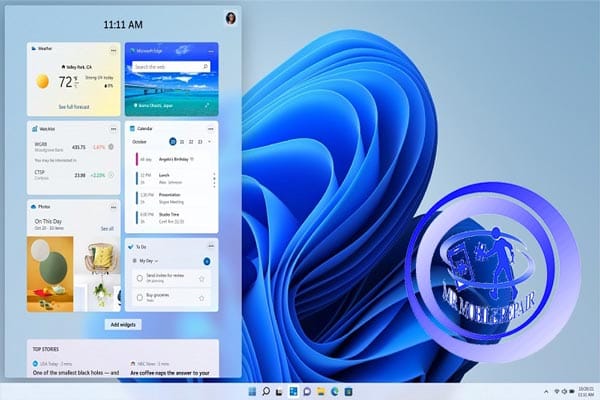Screen dimensions: 600x400
Task: Click the CTSP stock row
Action: pos(73,175)
